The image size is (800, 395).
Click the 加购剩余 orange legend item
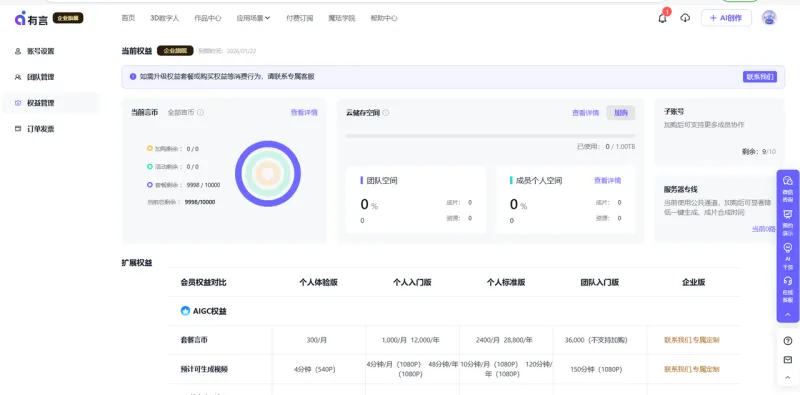pos(172,149)
